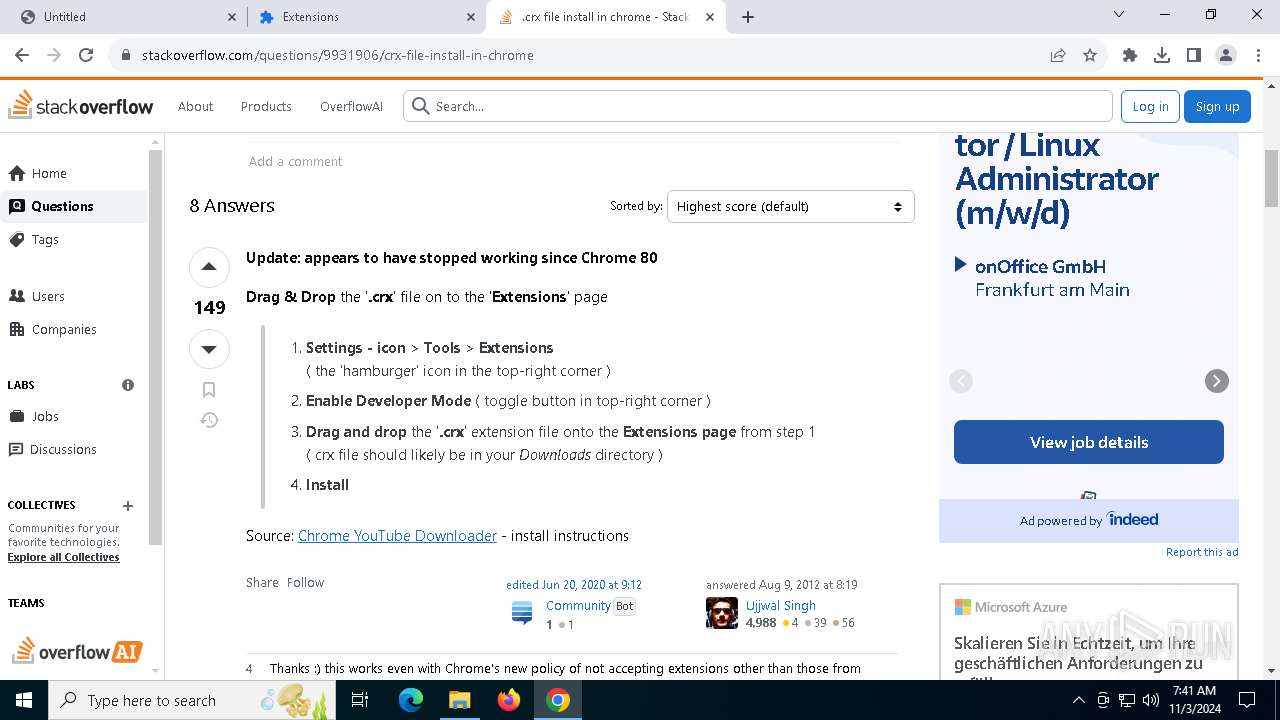The width and height of the screenshot is (1280, 720).
Task: Click the browser address bar URL
Action: point(338,55)
